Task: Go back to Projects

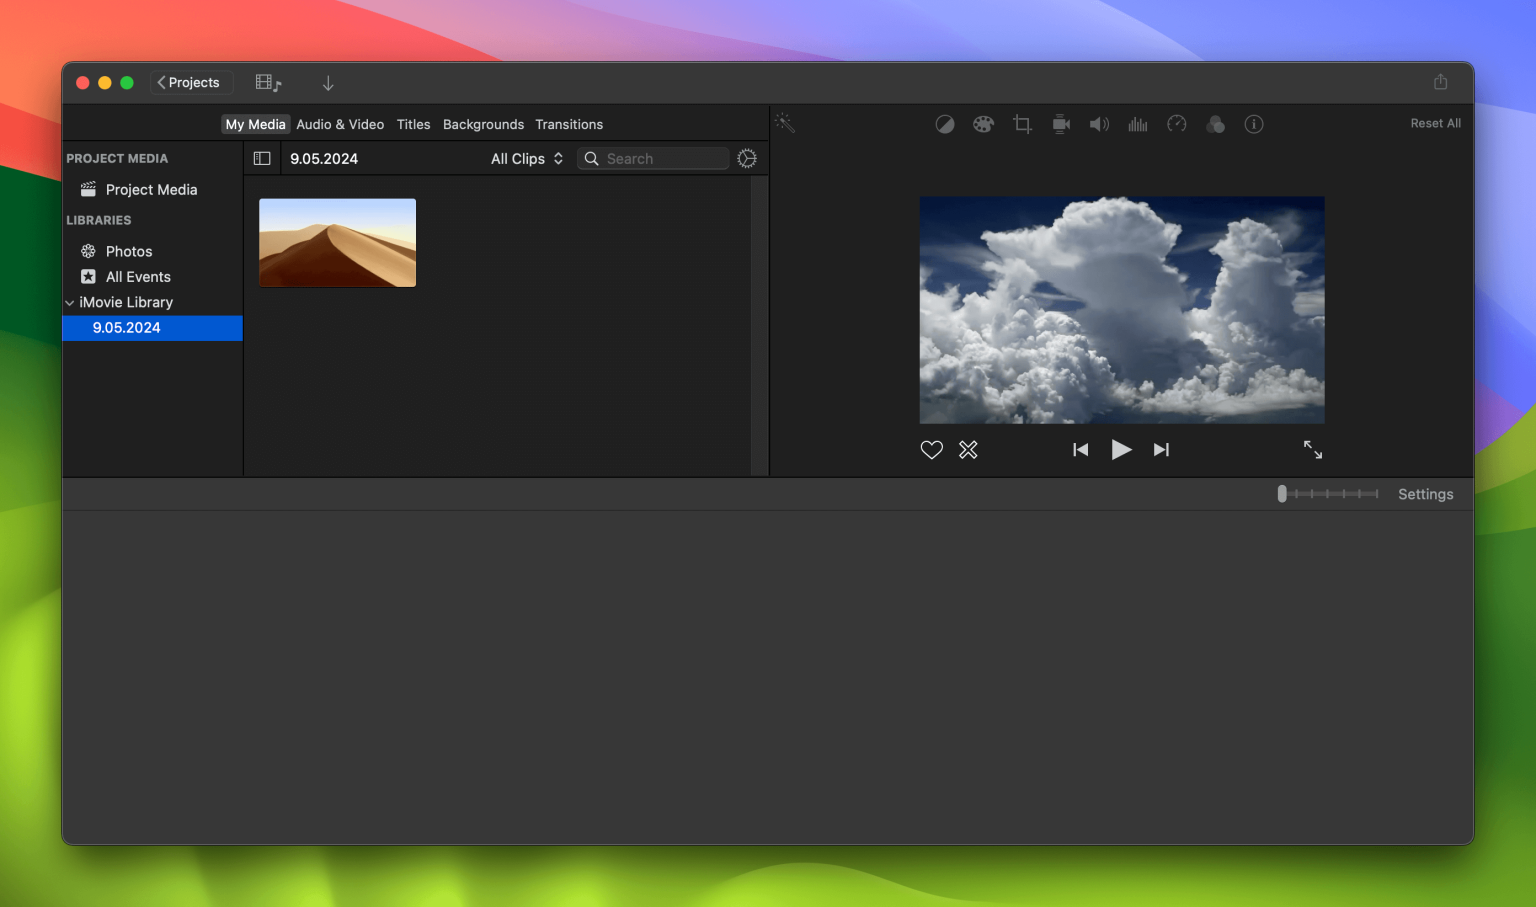Action: (x=191, y=82)
